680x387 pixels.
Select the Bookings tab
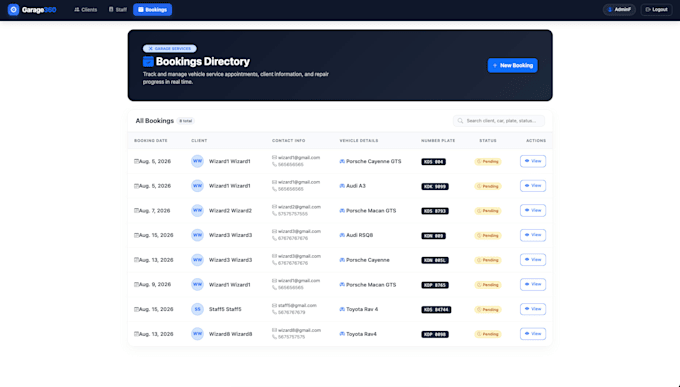click(152, 10)
